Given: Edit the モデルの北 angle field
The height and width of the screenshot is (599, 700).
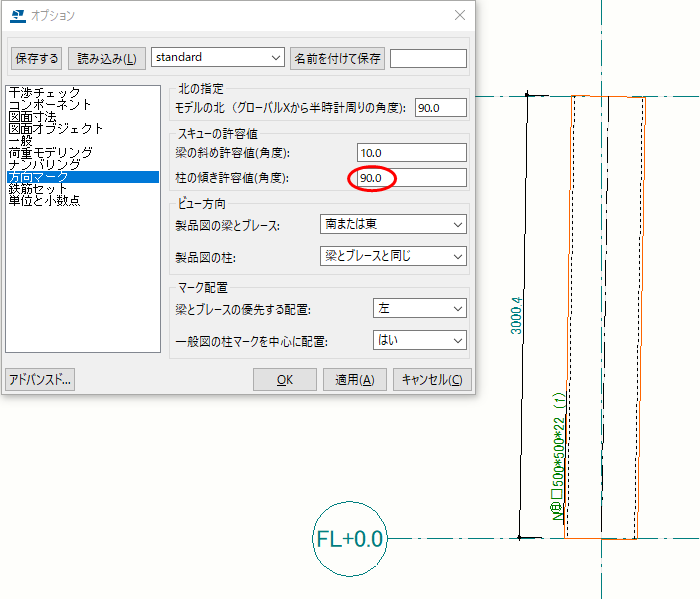Looking at the screenshot, I should pos(441,108).
